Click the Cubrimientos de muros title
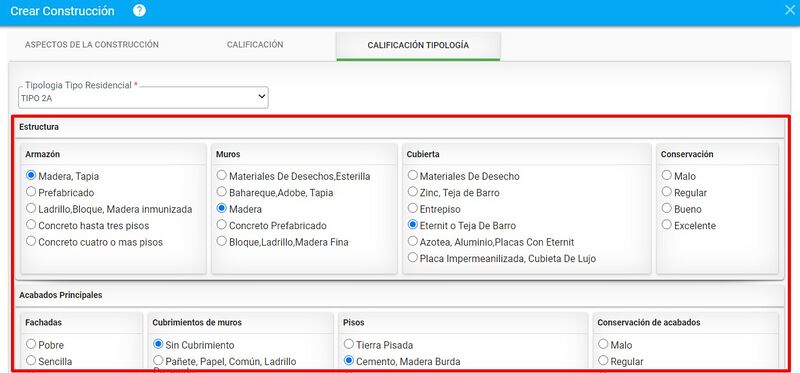This screenshot has width=800, height=373. click(197, 322)
